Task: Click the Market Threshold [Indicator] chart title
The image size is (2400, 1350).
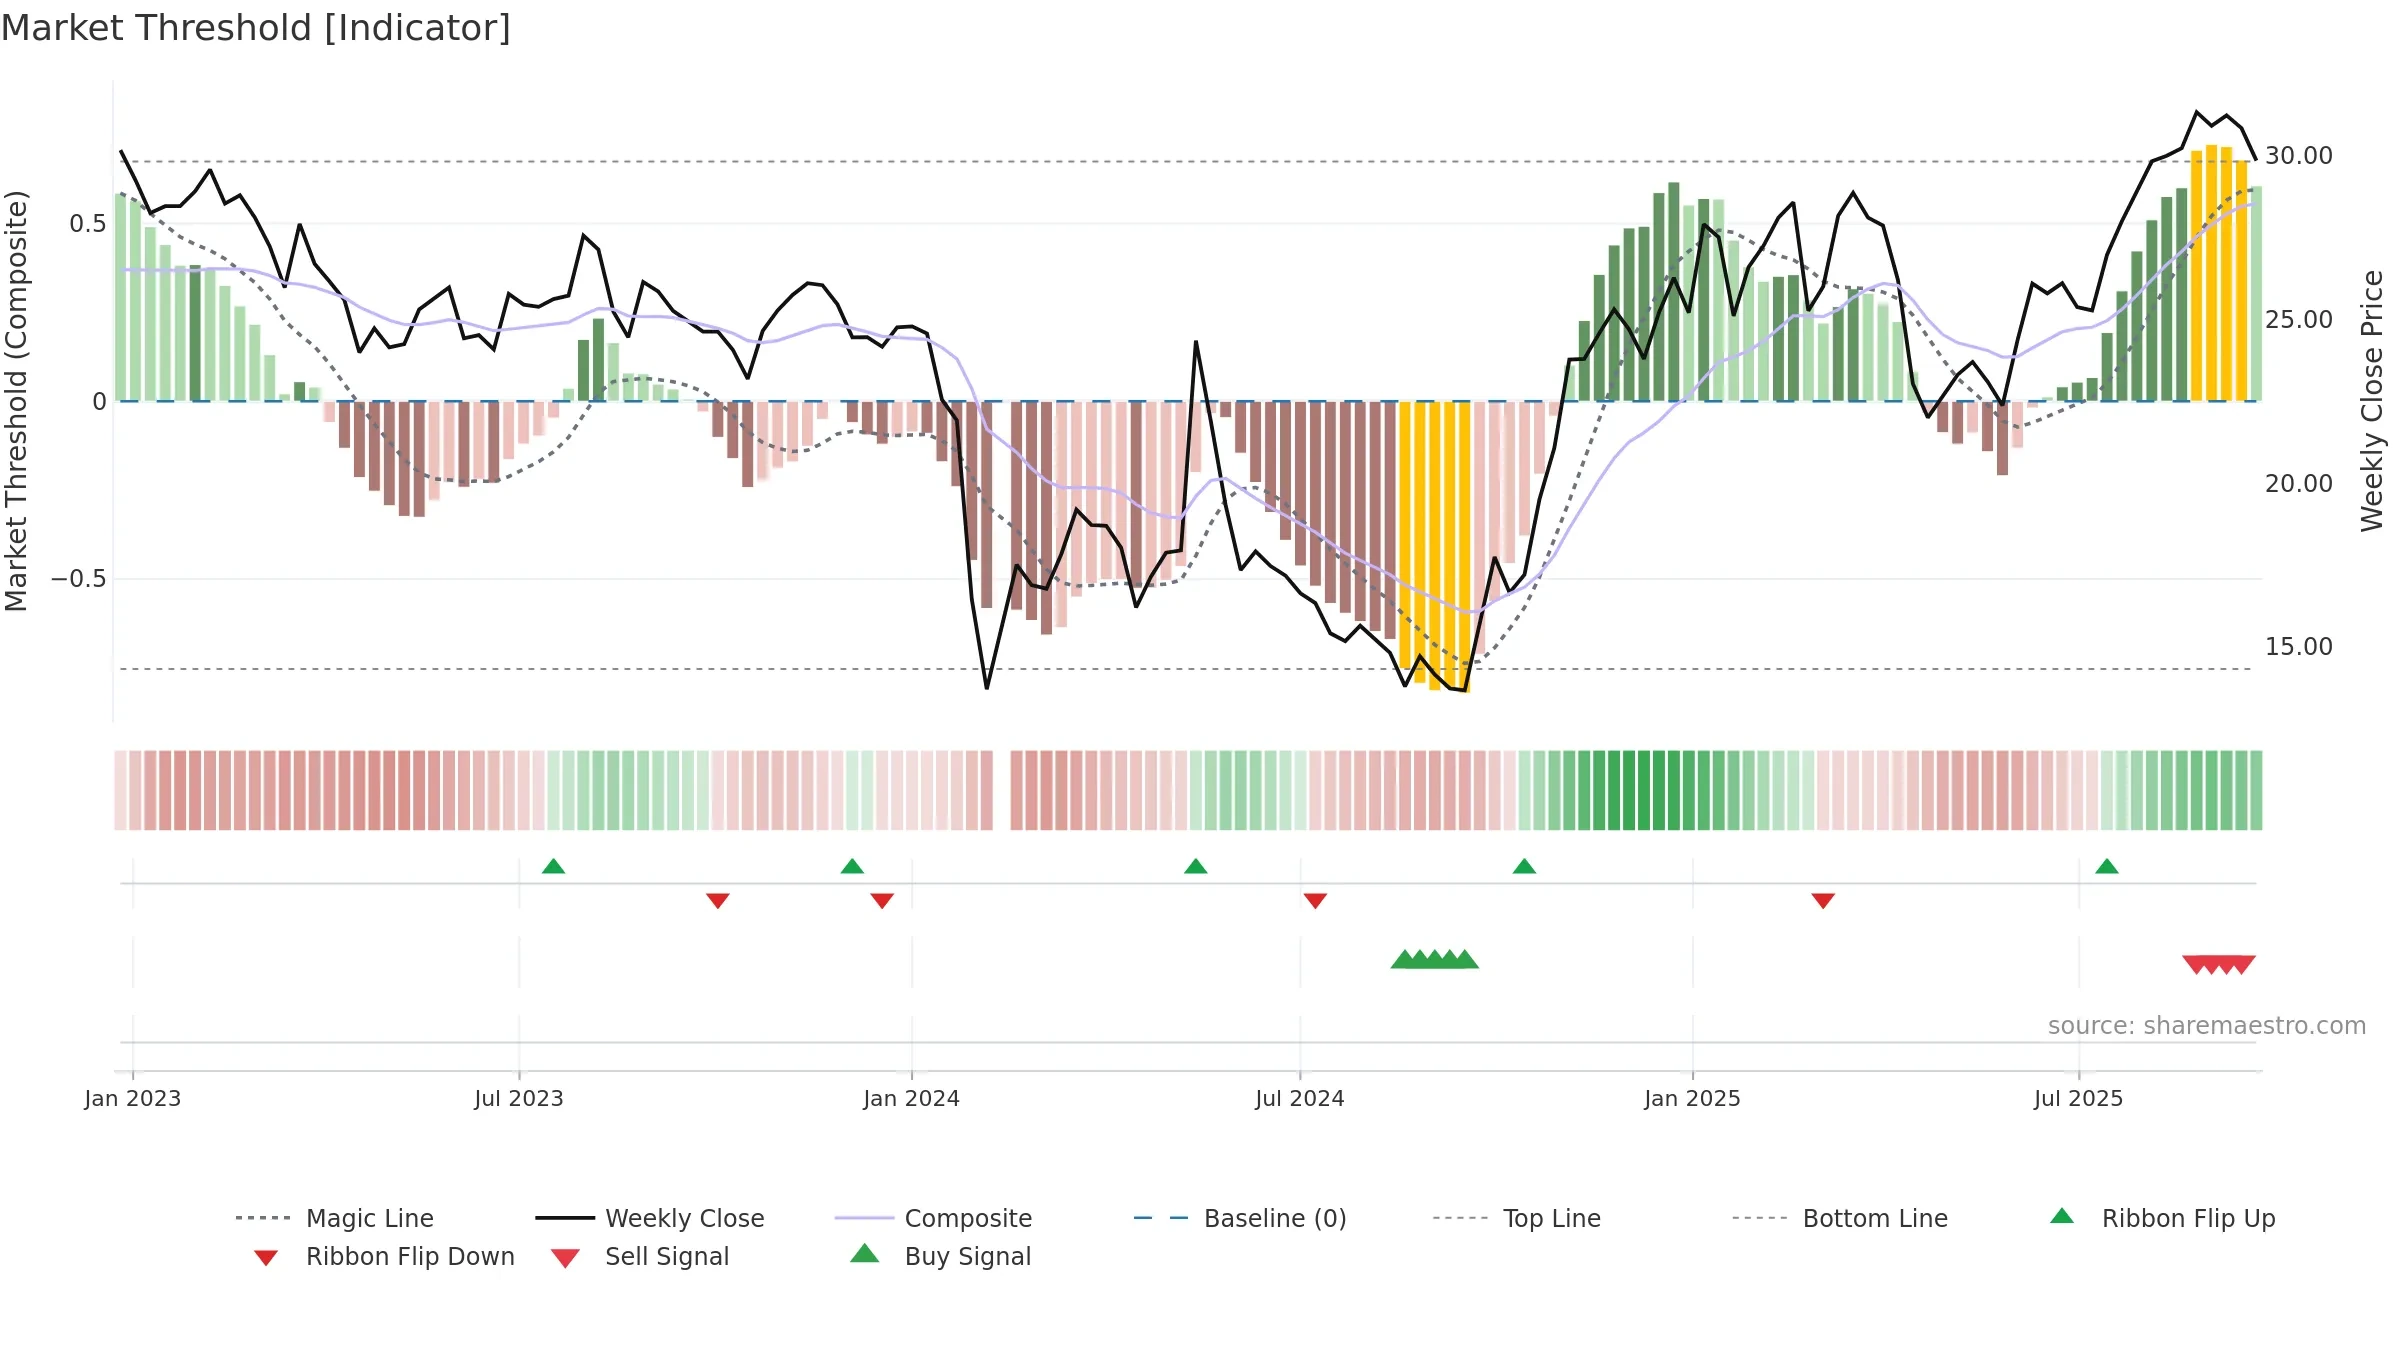Action: pyautogui.click(x=256, y=28)
